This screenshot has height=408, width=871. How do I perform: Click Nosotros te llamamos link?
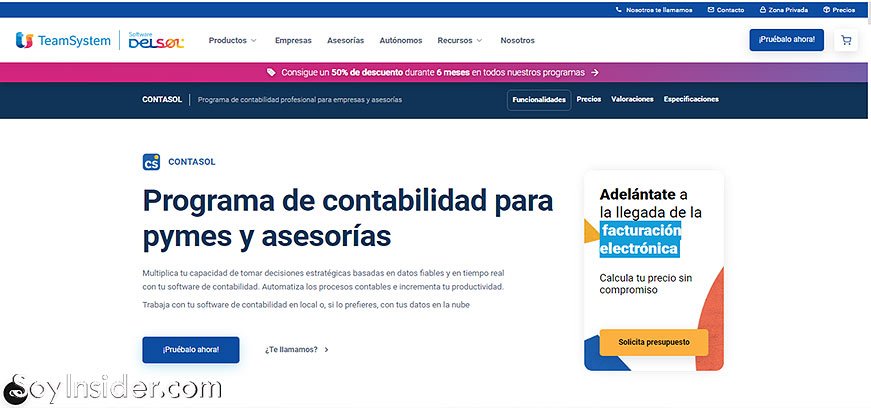coord(659,10)
